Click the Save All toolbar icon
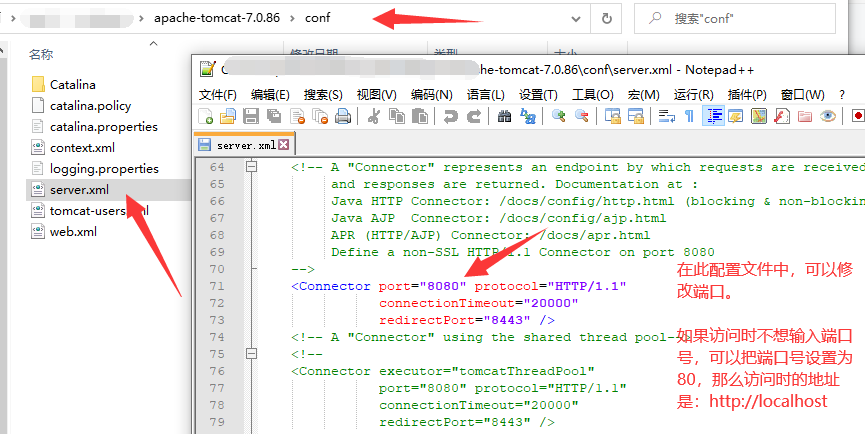Screen dimensions: 865x434 point(274,116)
